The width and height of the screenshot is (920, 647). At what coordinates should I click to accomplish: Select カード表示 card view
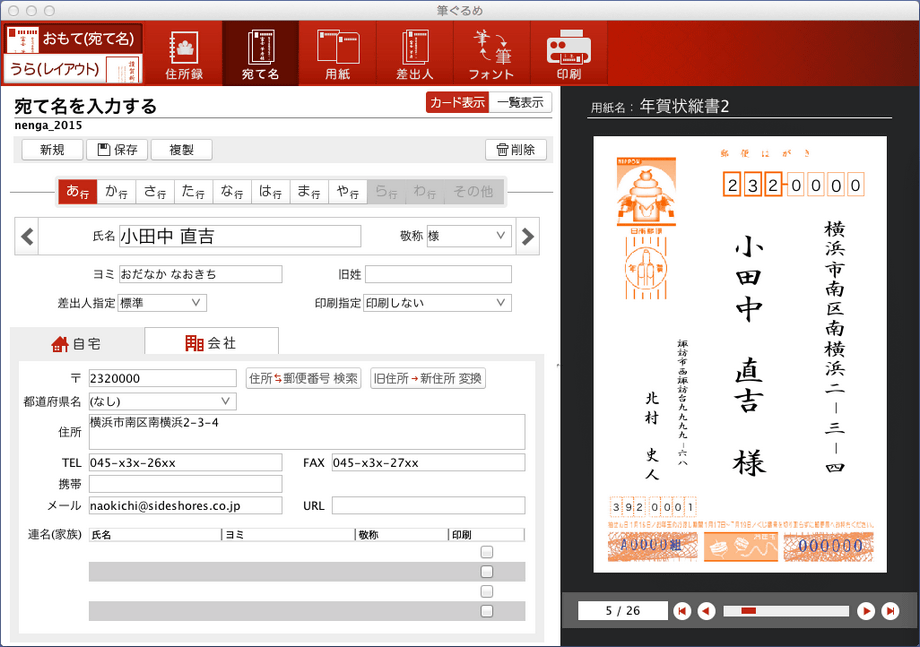click(x=457, y=103)
